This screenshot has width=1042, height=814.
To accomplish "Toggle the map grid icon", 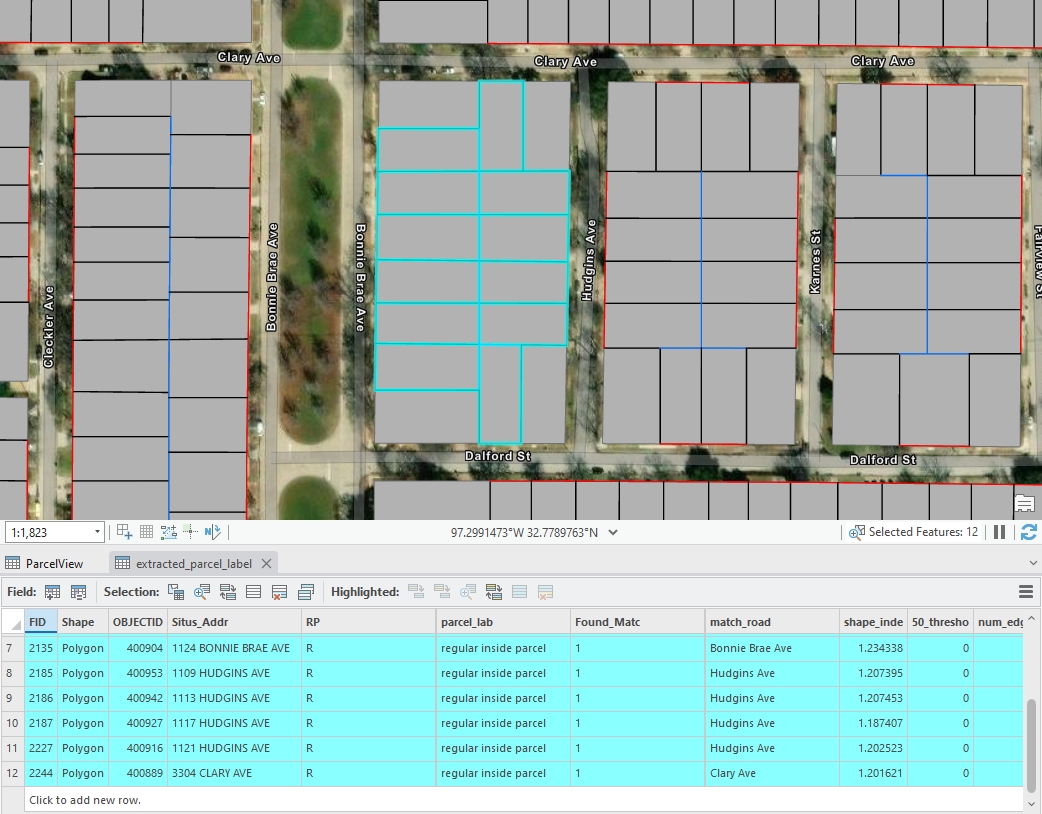I will click(x=146, y=532).
